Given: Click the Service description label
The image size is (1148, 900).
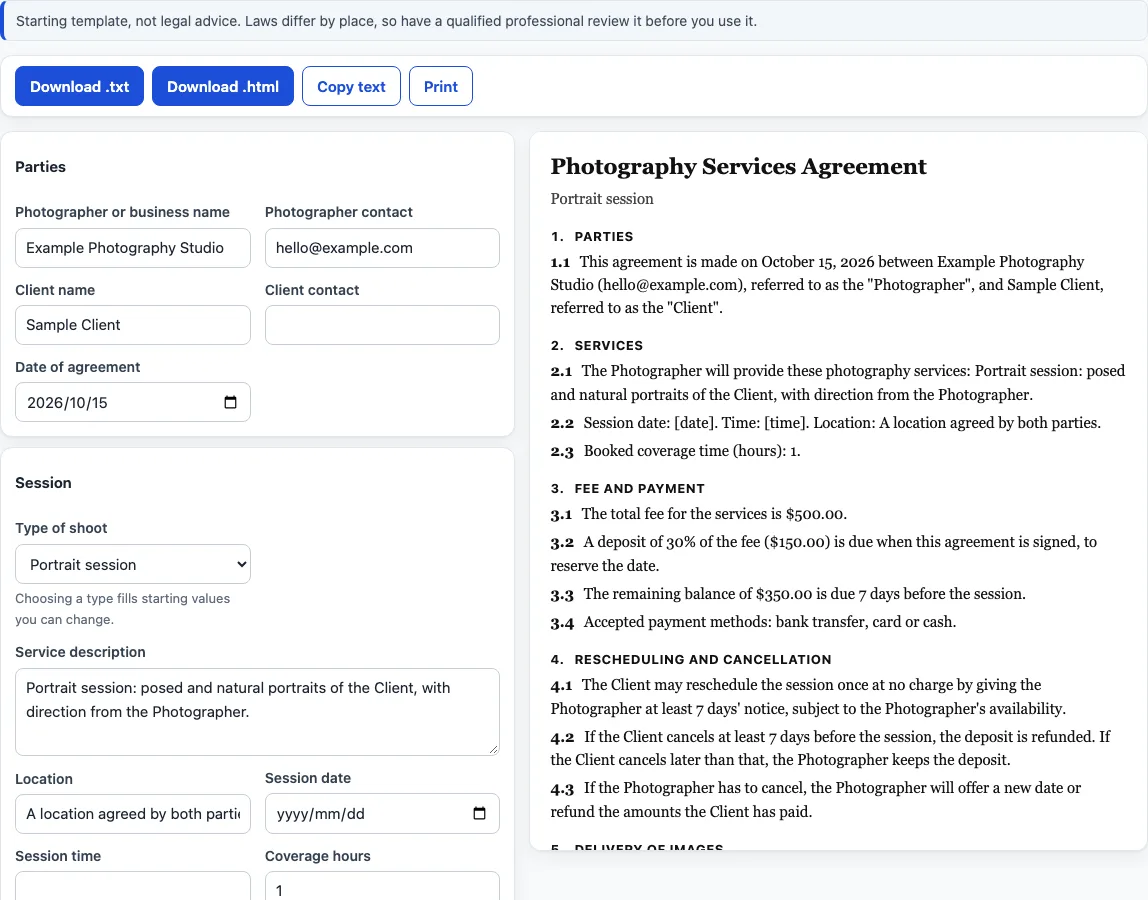Looking at the screenshot, I should [81, 652].
